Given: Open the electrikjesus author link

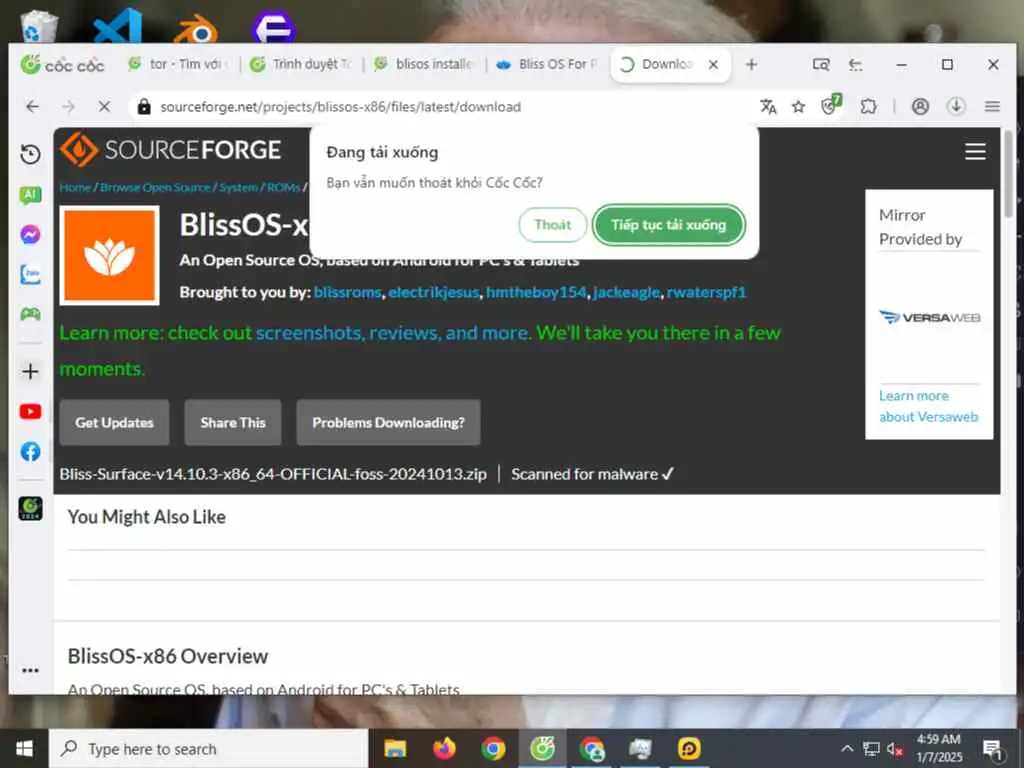Looking at the screenshot, I should [x=434, y=292].
